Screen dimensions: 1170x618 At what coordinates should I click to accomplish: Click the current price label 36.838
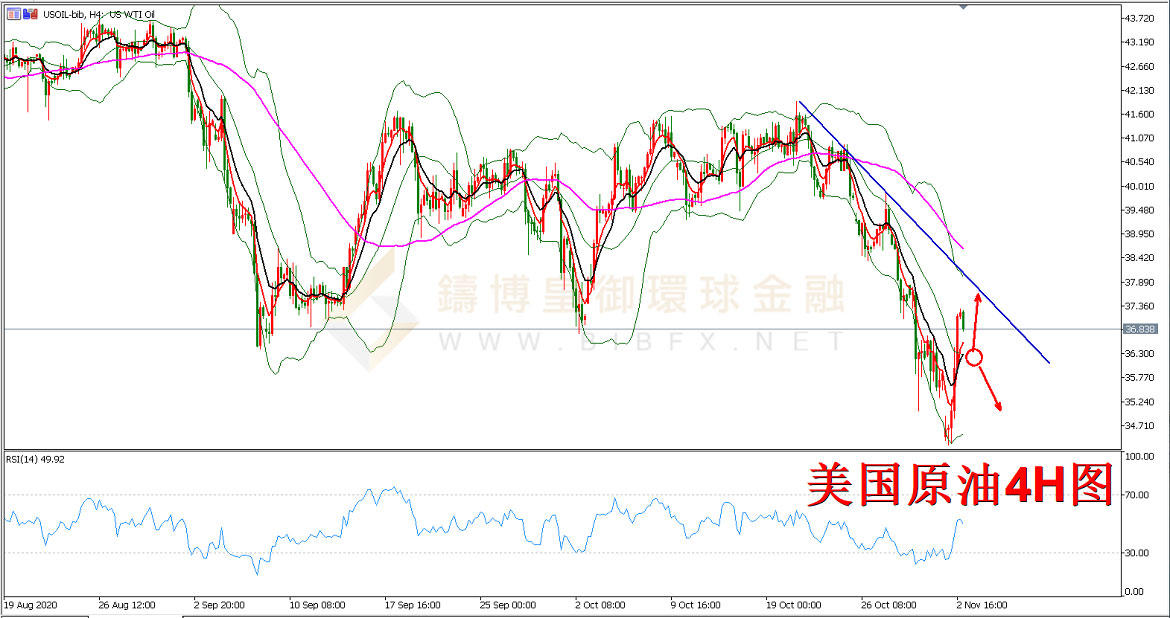(x=1140, y=329)
